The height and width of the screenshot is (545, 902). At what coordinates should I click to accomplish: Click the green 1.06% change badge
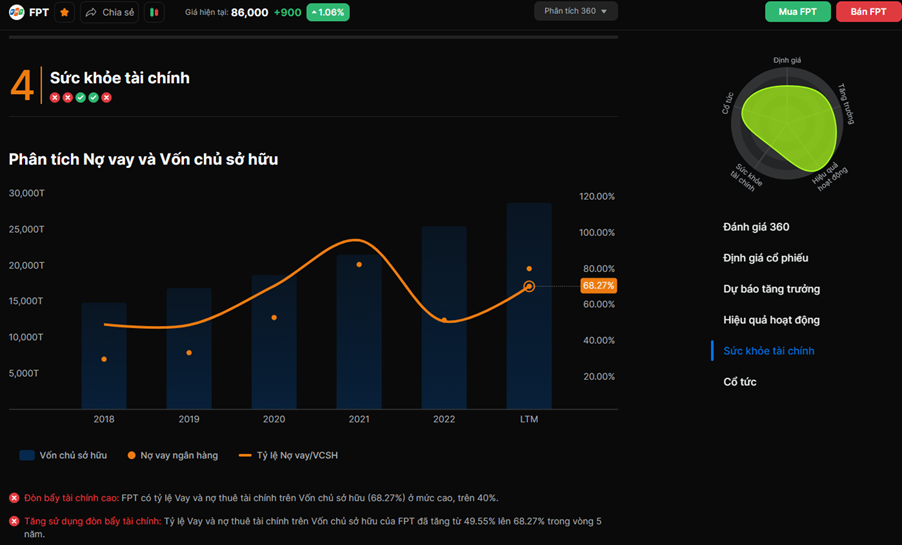pyautogui.click(x=328, y=12)
